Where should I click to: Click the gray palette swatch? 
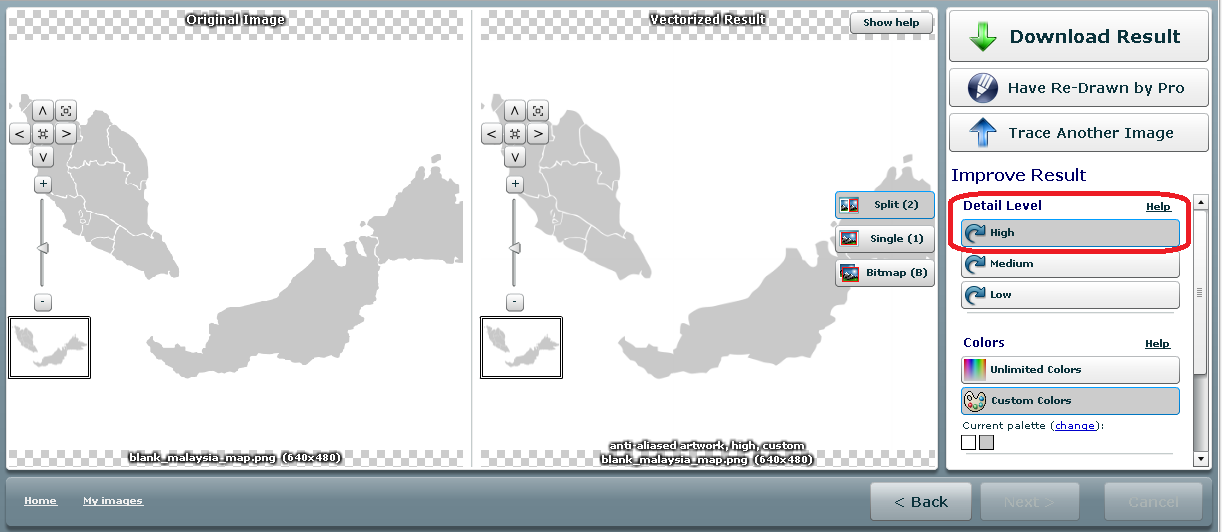987,442
